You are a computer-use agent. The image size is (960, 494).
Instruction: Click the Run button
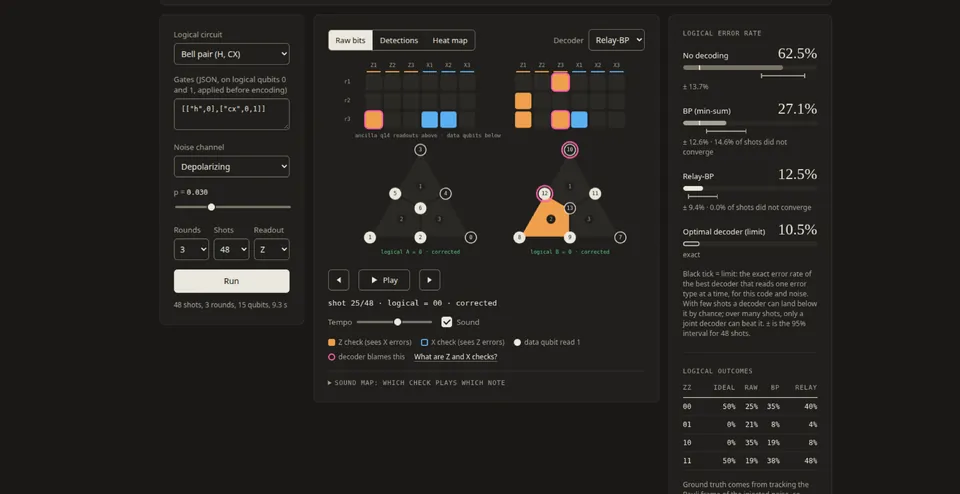[231, 281]
